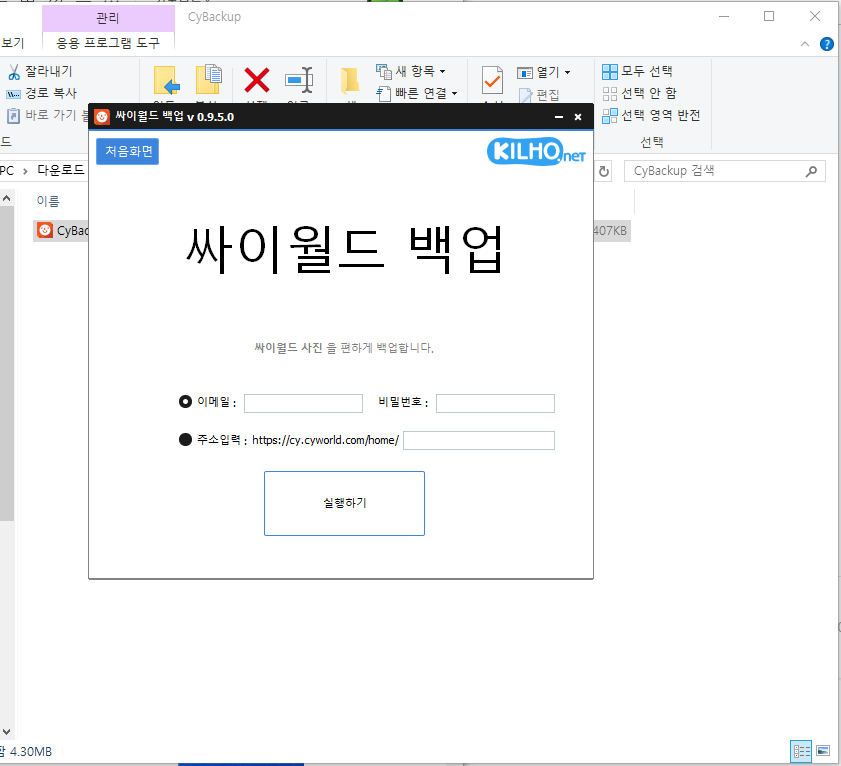This screenshot has width=841, height=766.
Task: Maximize the CyBackup Explorer window
Action: [769, 17]
